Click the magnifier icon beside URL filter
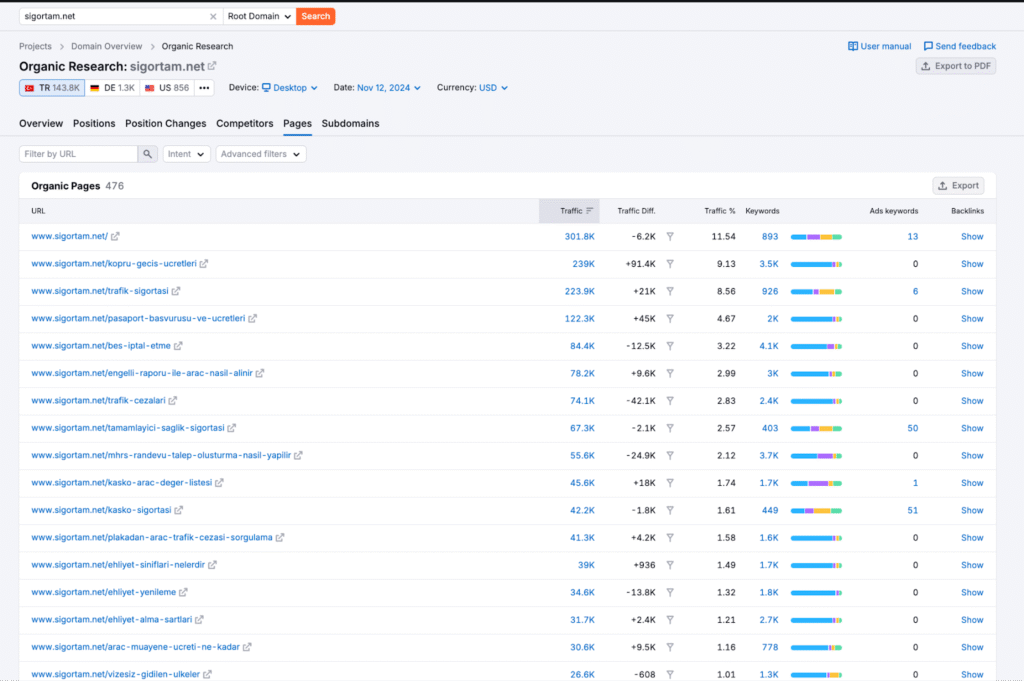 (x=148, y=154)
